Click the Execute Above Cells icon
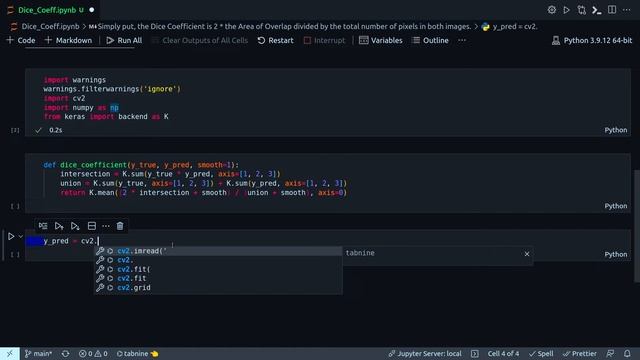Viewport: 640px width, 360px height. click(59, 226)
